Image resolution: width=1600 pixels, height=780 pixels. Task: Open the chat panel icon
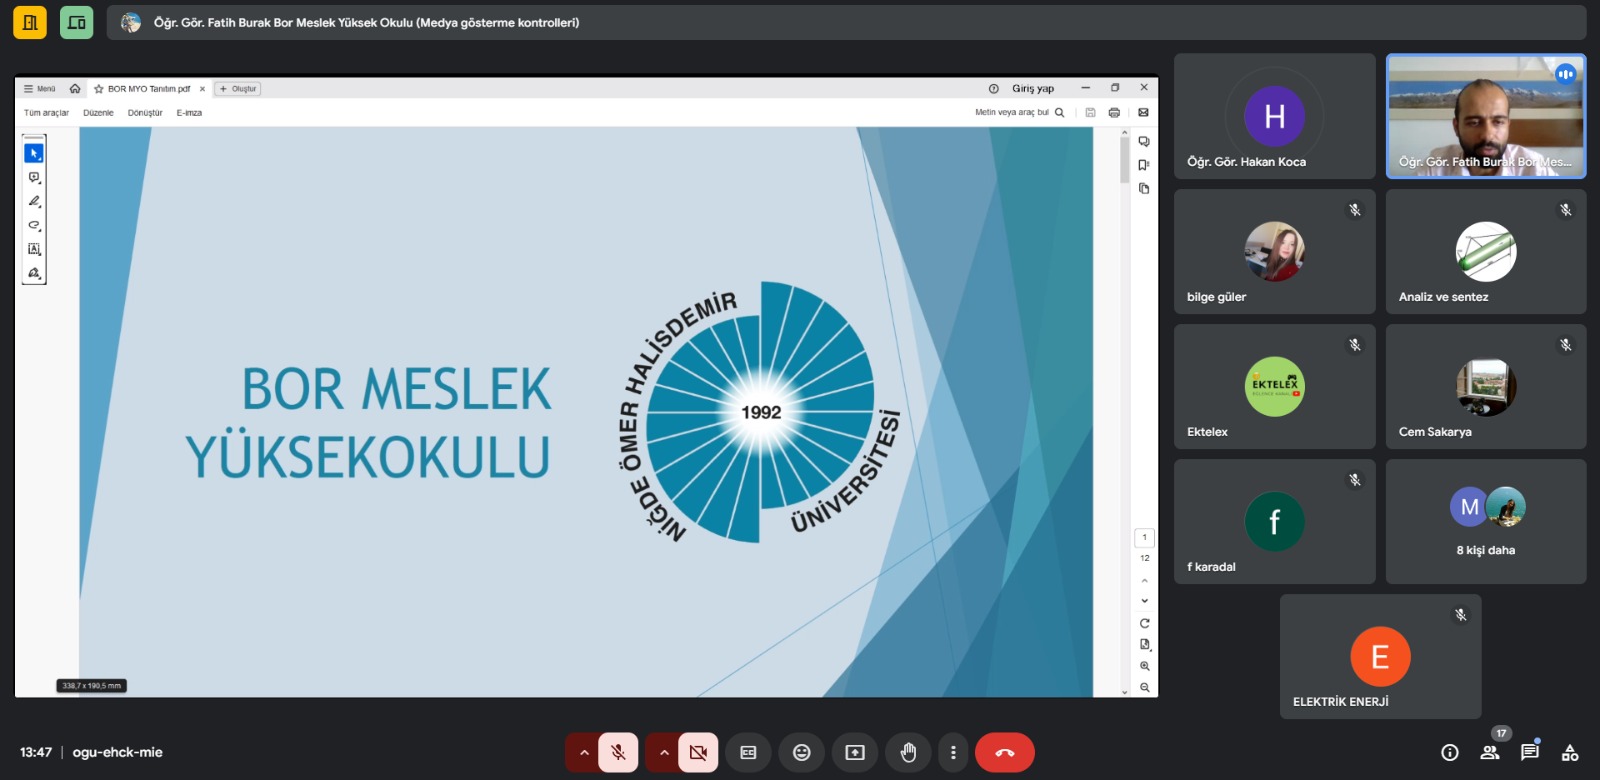(1529, 753)
